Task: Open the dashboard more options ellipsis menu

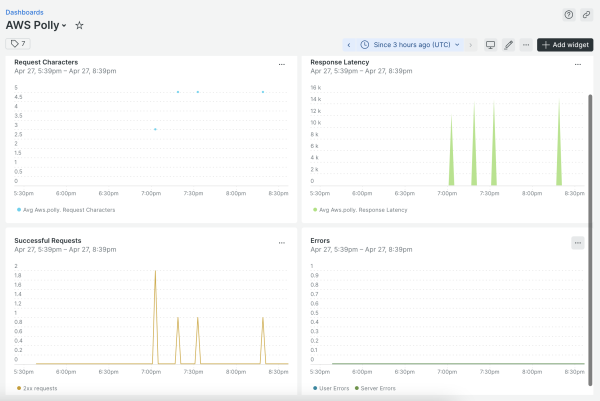Action: coord(526,45)
